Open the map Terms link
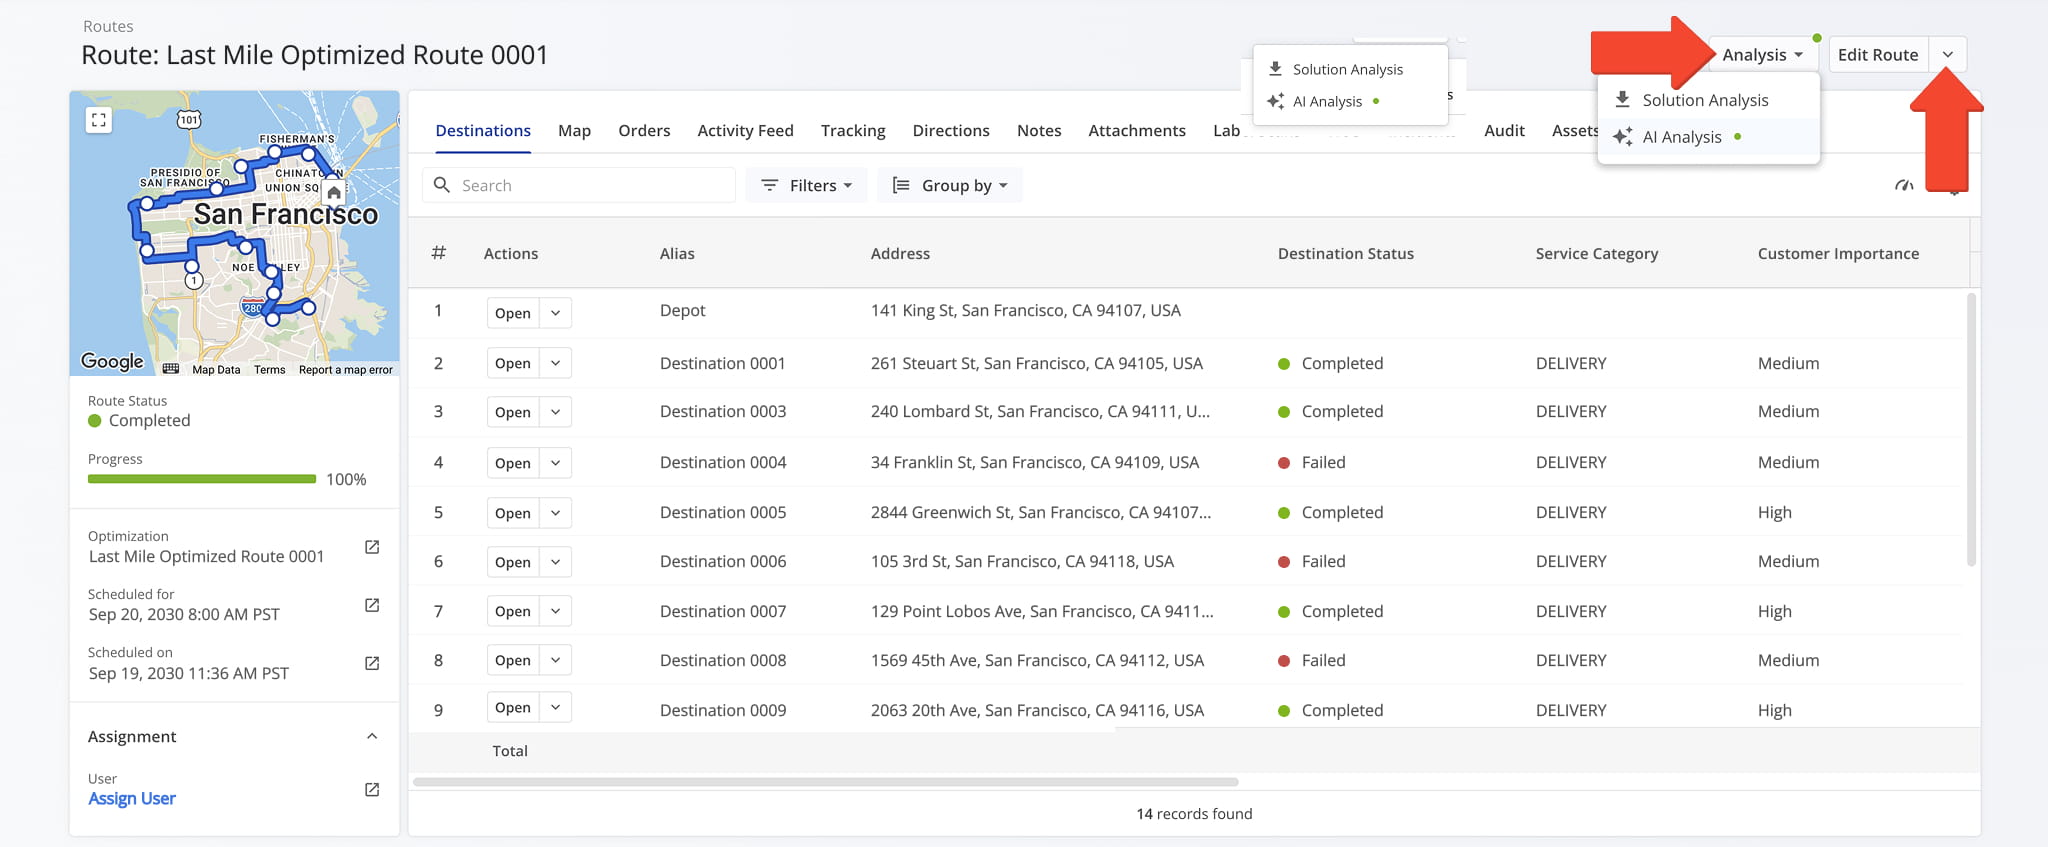The height and width of the screenshot is (847, 2048). [x=269, y=370]
